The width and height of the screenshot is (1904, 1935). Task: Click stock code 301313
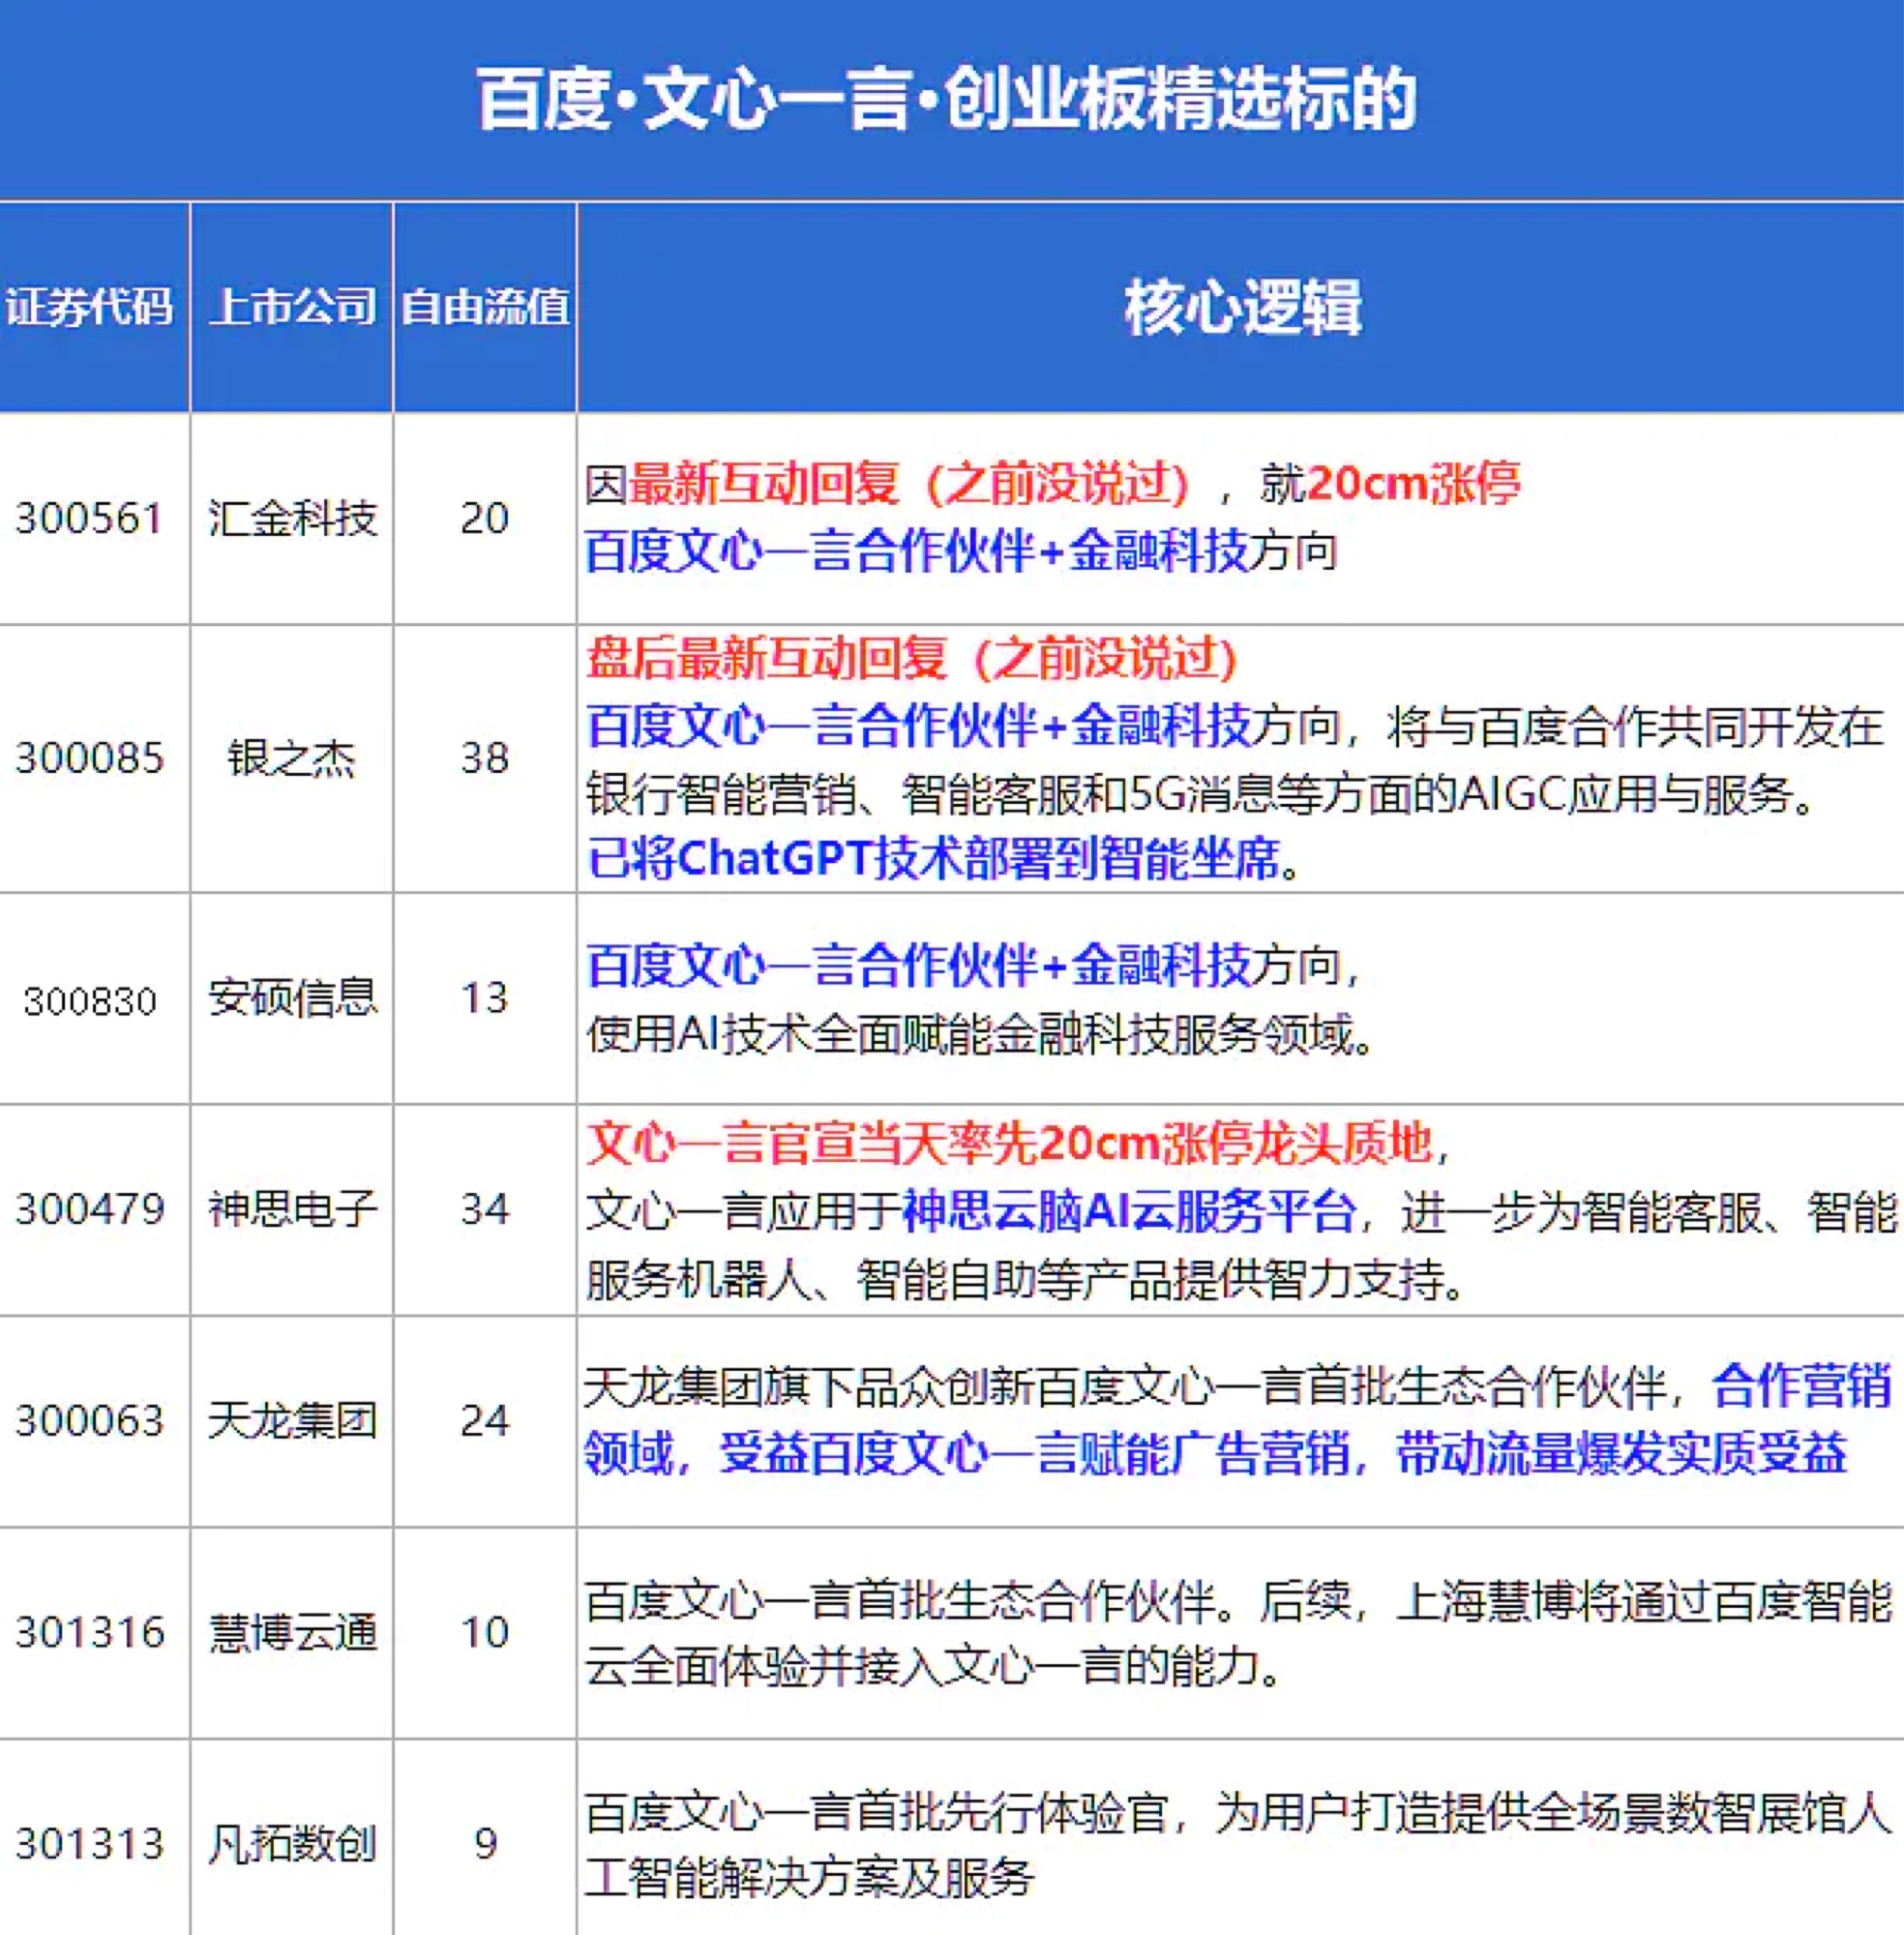pyautogui.click(x=89, y=1844)
